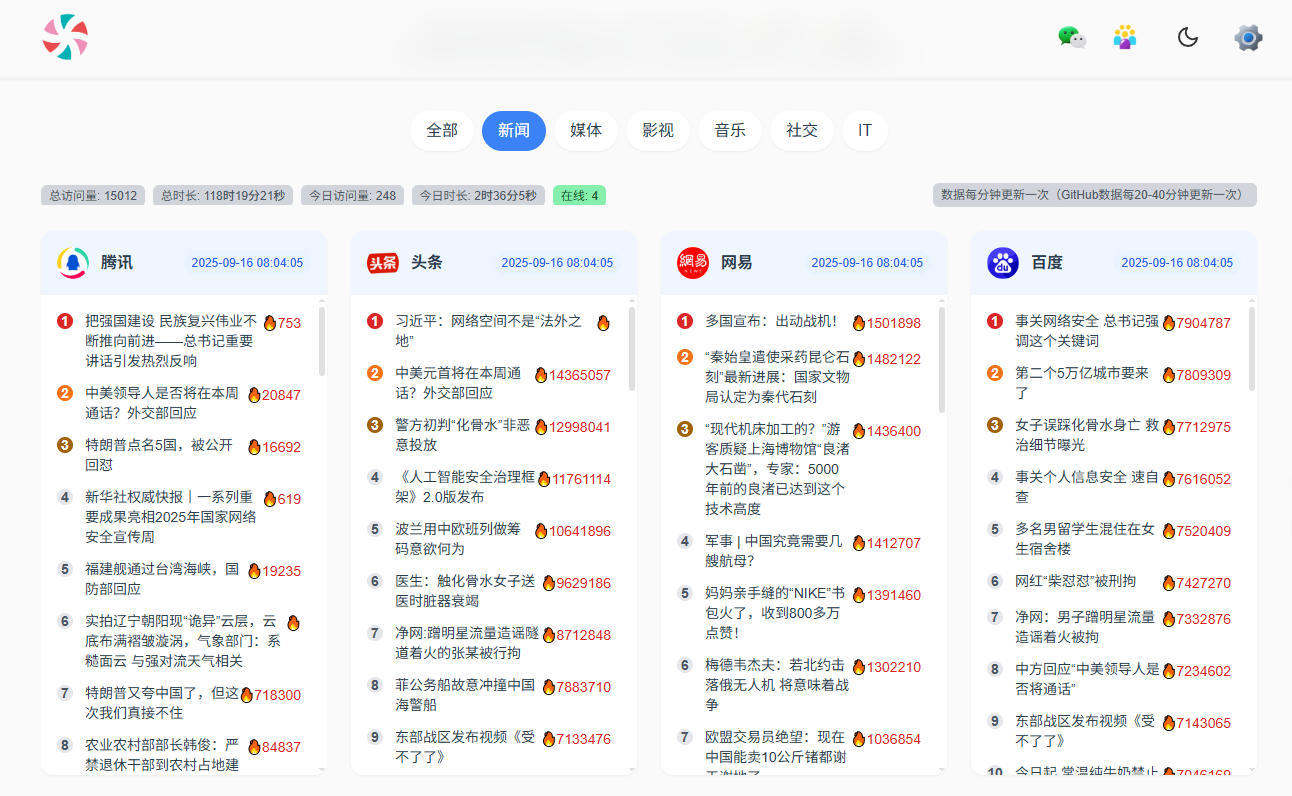Click the NetEase red circular logo
The image size is (1292, 796).
point(692,262)
